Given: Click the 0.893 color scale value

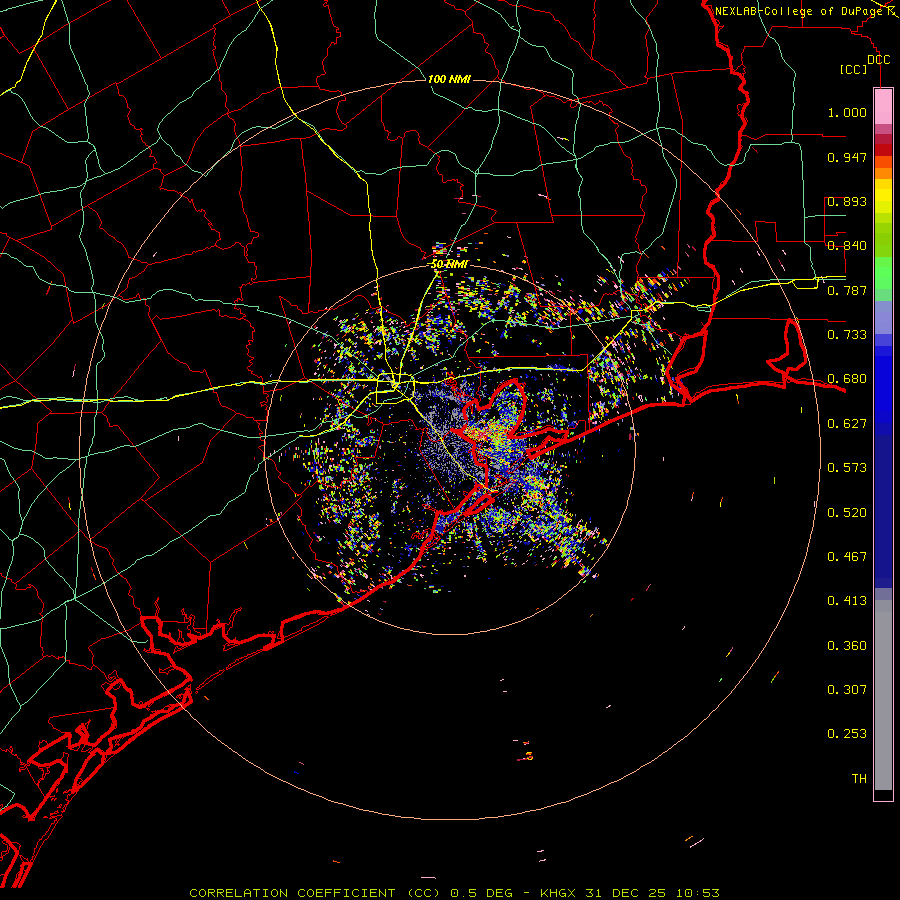Looking at the screenshot, I should point(847,201).
